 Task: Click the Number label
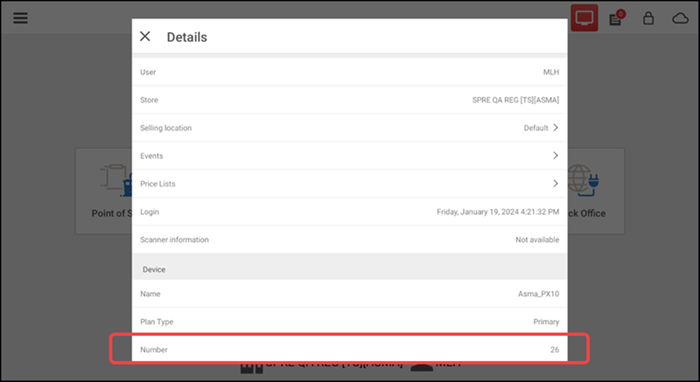(154, 350)
